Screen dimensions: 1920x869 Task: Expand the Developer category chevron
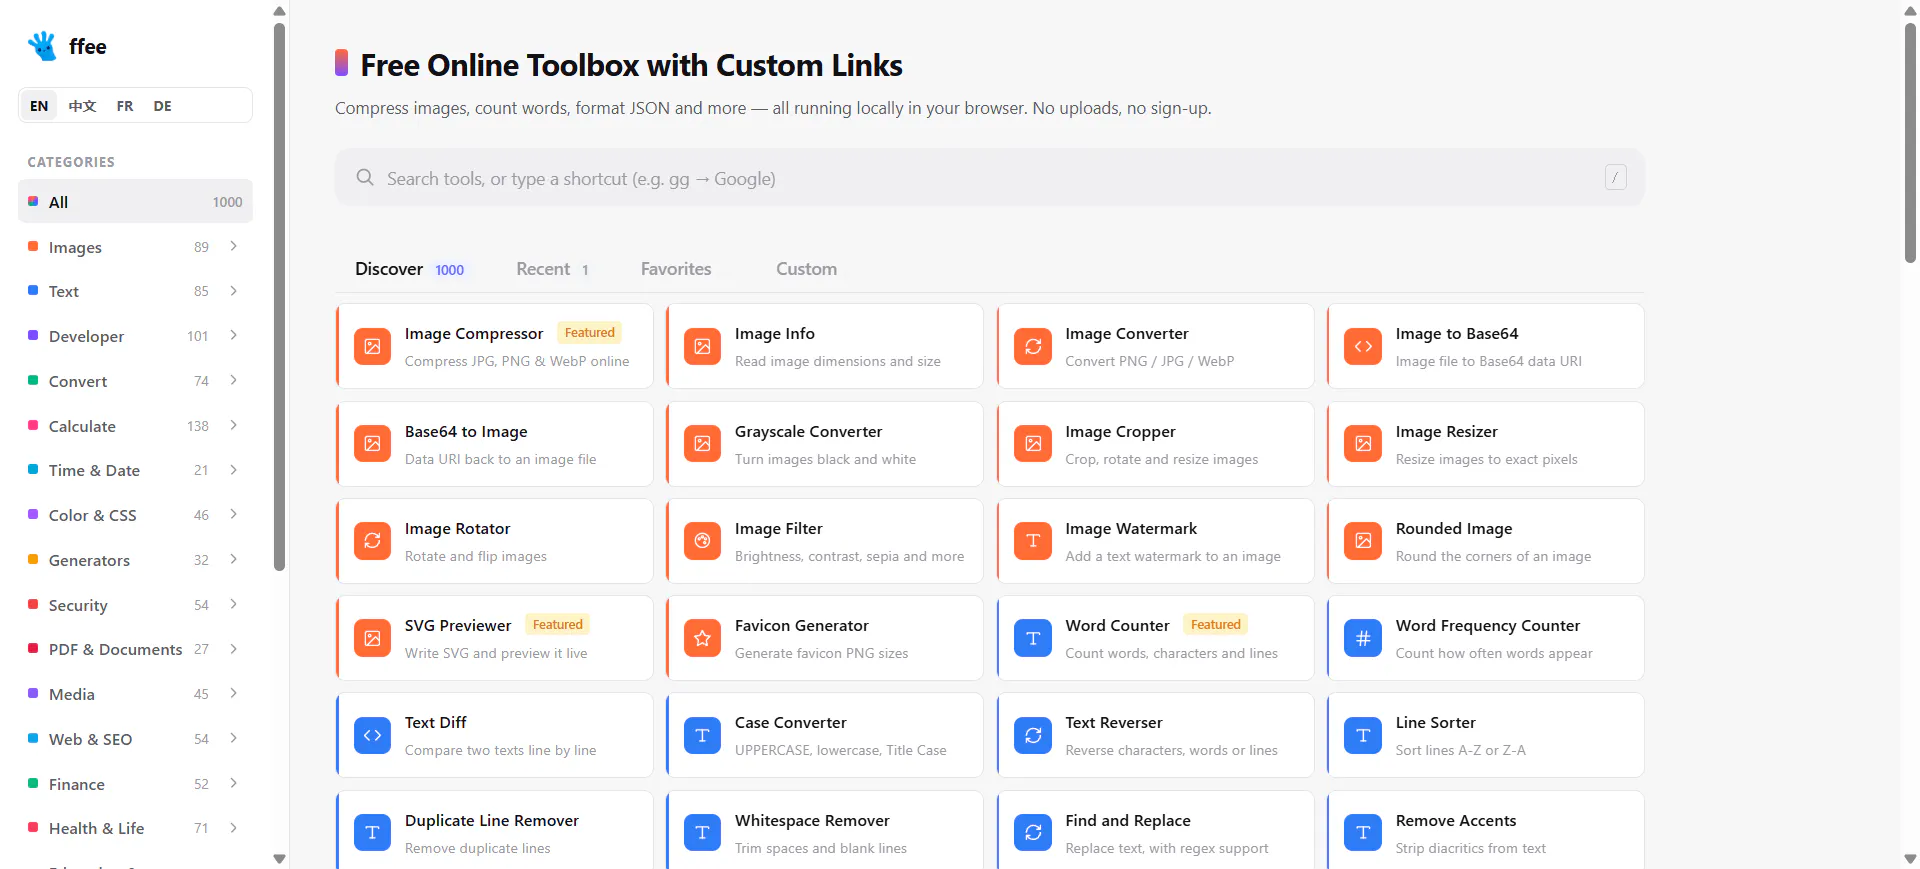(233, 335)
